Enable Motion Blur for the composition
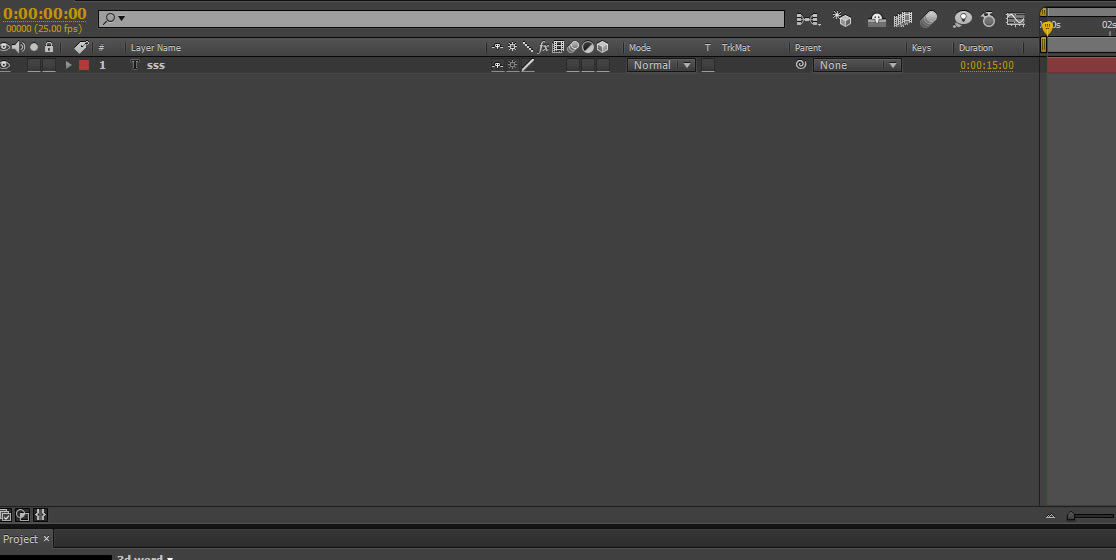This screenshot has width=1116, height=560. [x=929, y=19]
